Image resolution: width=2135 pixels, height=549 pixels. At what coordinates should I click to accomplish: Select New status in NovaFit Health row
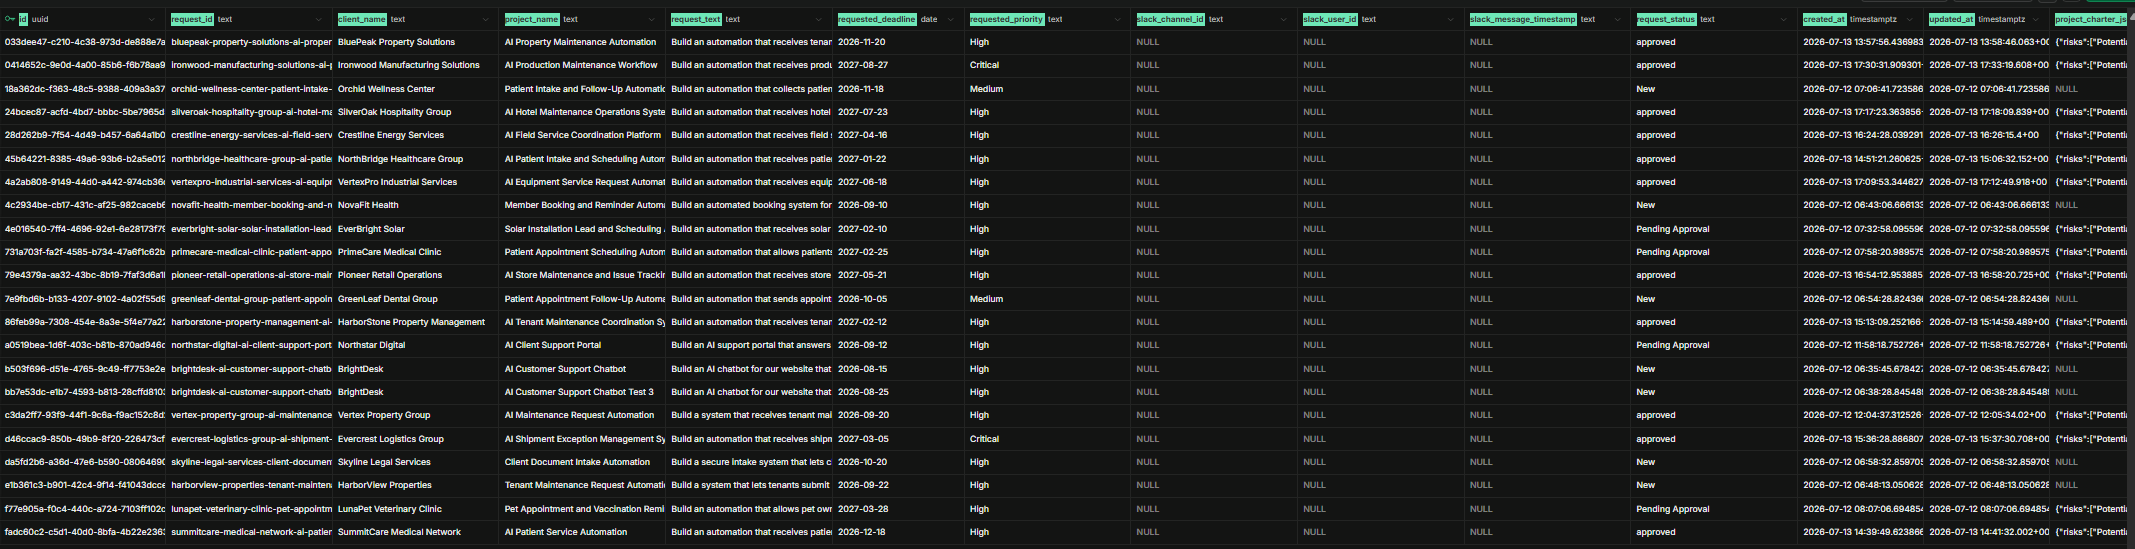[x=1715, y=205]
